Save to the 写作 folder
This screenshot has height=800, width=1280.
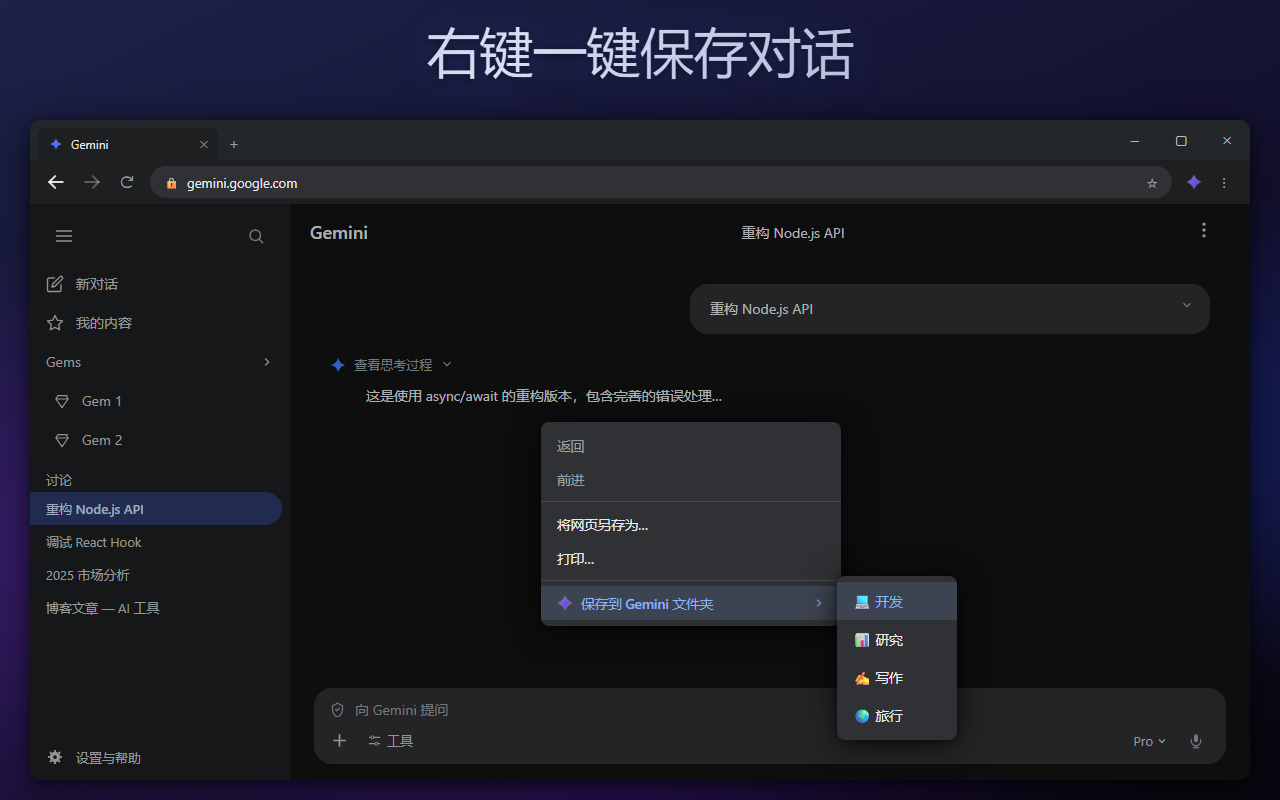click(x=897, y=678)
